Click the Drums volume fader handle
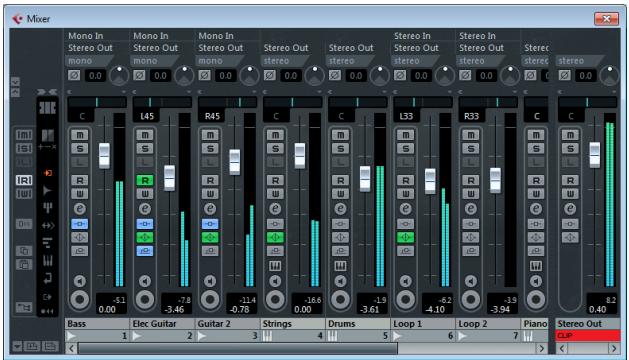629x360 pixels. (x=365, y=178)
